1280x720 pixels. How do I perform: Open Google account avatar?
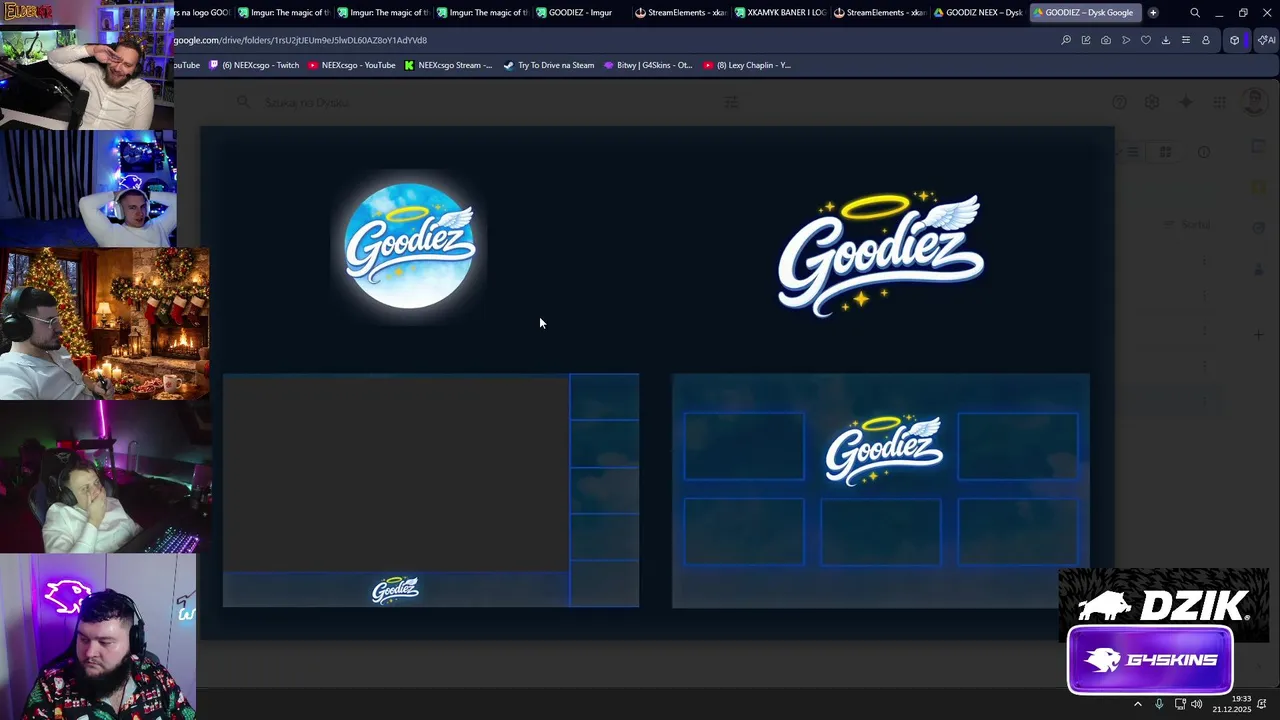(1254, 102)
